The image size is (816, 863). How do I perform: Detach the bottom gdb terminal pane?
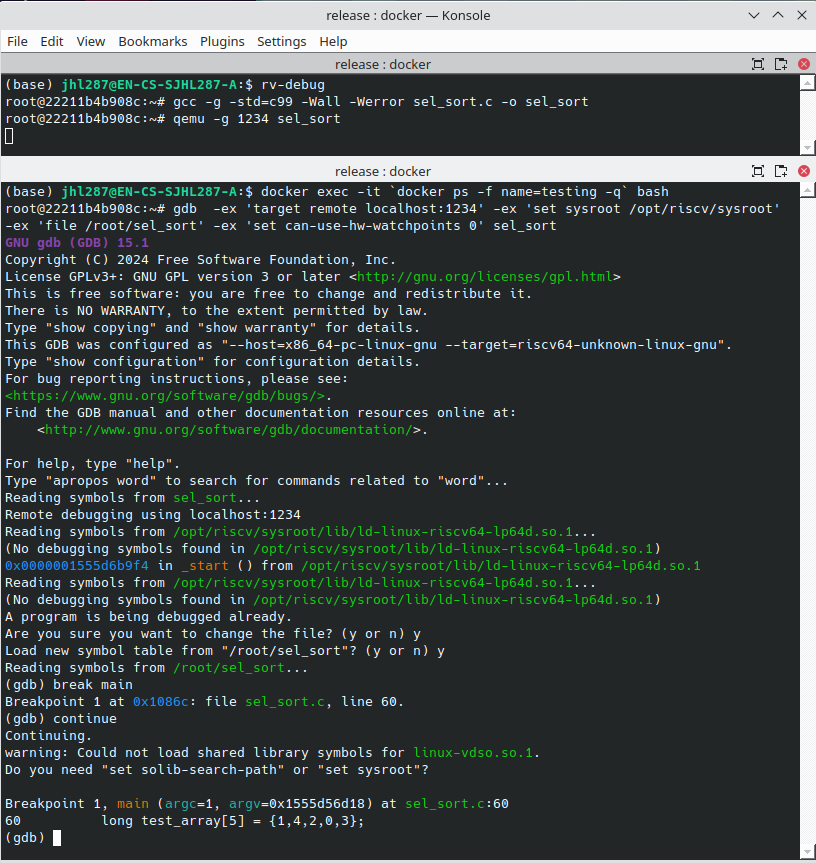[781, 171]
